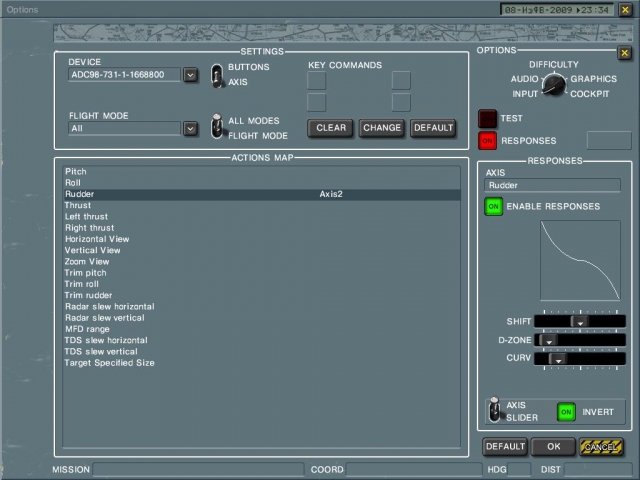Select the Right thrust action row
This screenshot has height=480, width=640.
click(262, 228)
